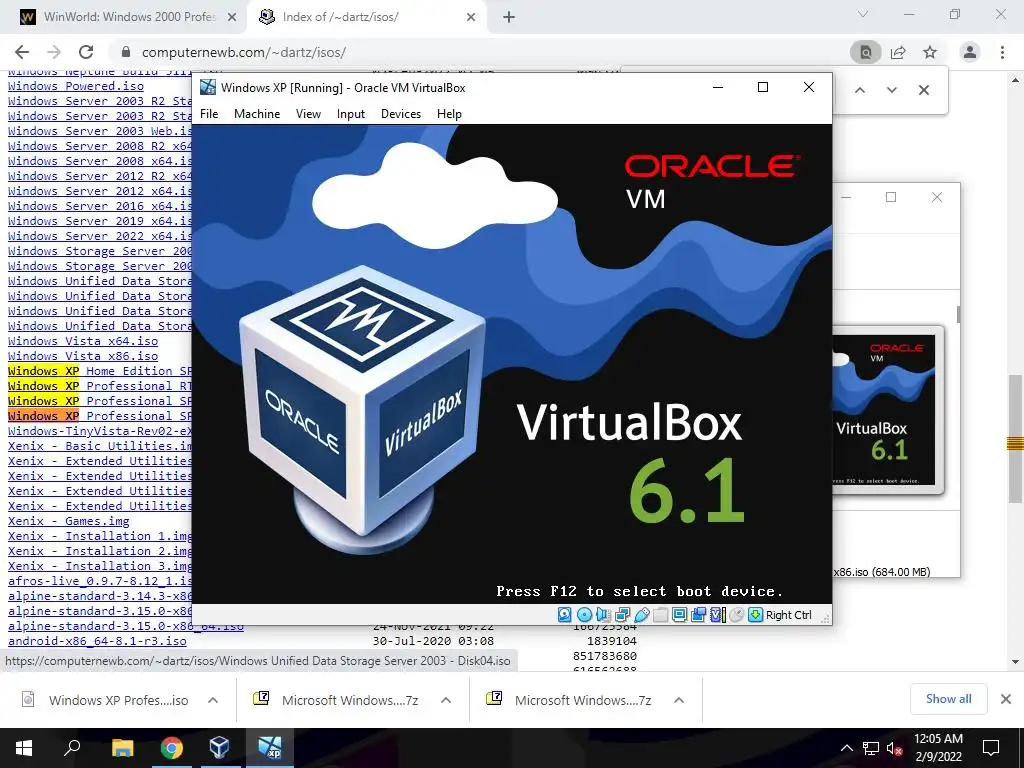Click the find-in-page magnifier icon in address bar
Screen dimensions: 1024x768
pyautogui.click(x=865, y=52)
